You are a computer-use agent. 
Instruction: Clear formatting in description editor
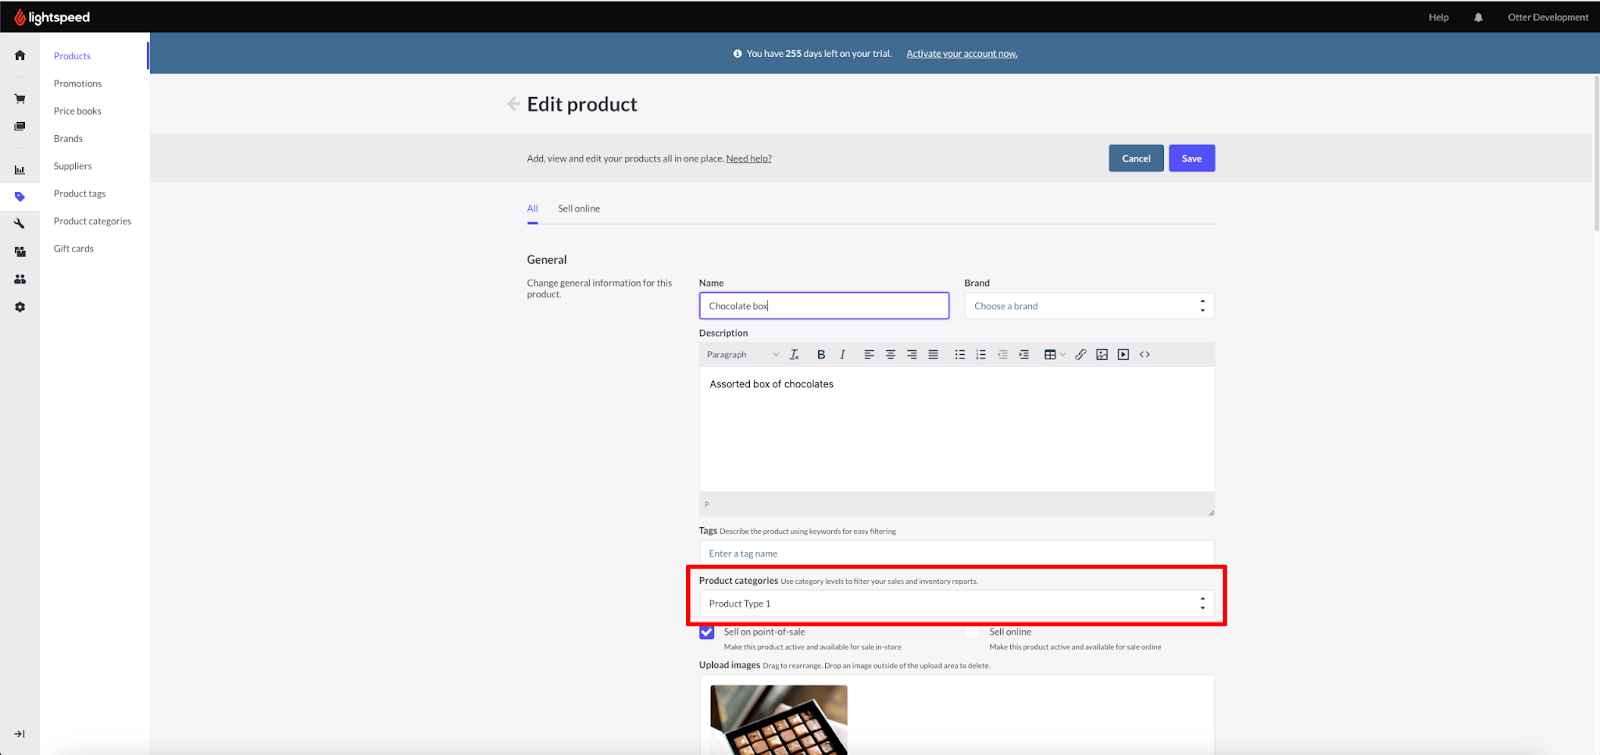795,354
